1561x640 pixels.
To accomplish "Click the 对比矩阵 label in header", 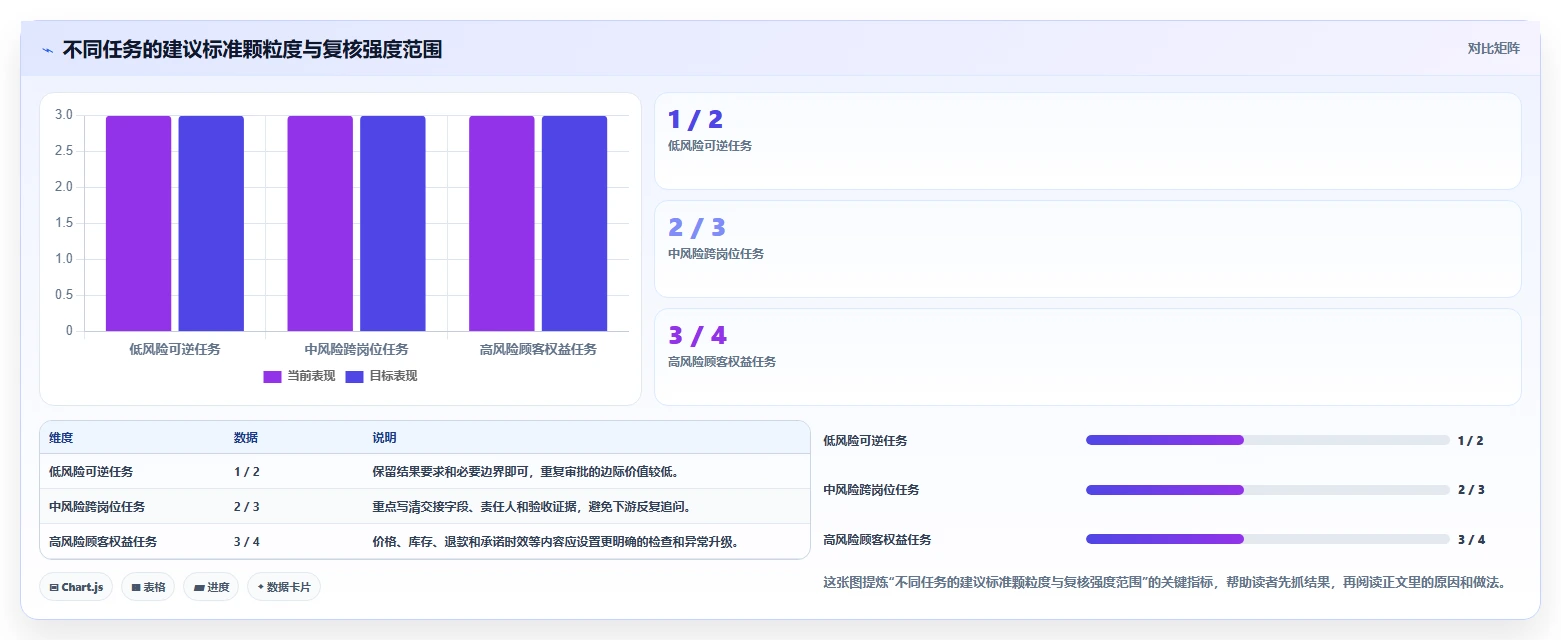I will point(1493,49).
